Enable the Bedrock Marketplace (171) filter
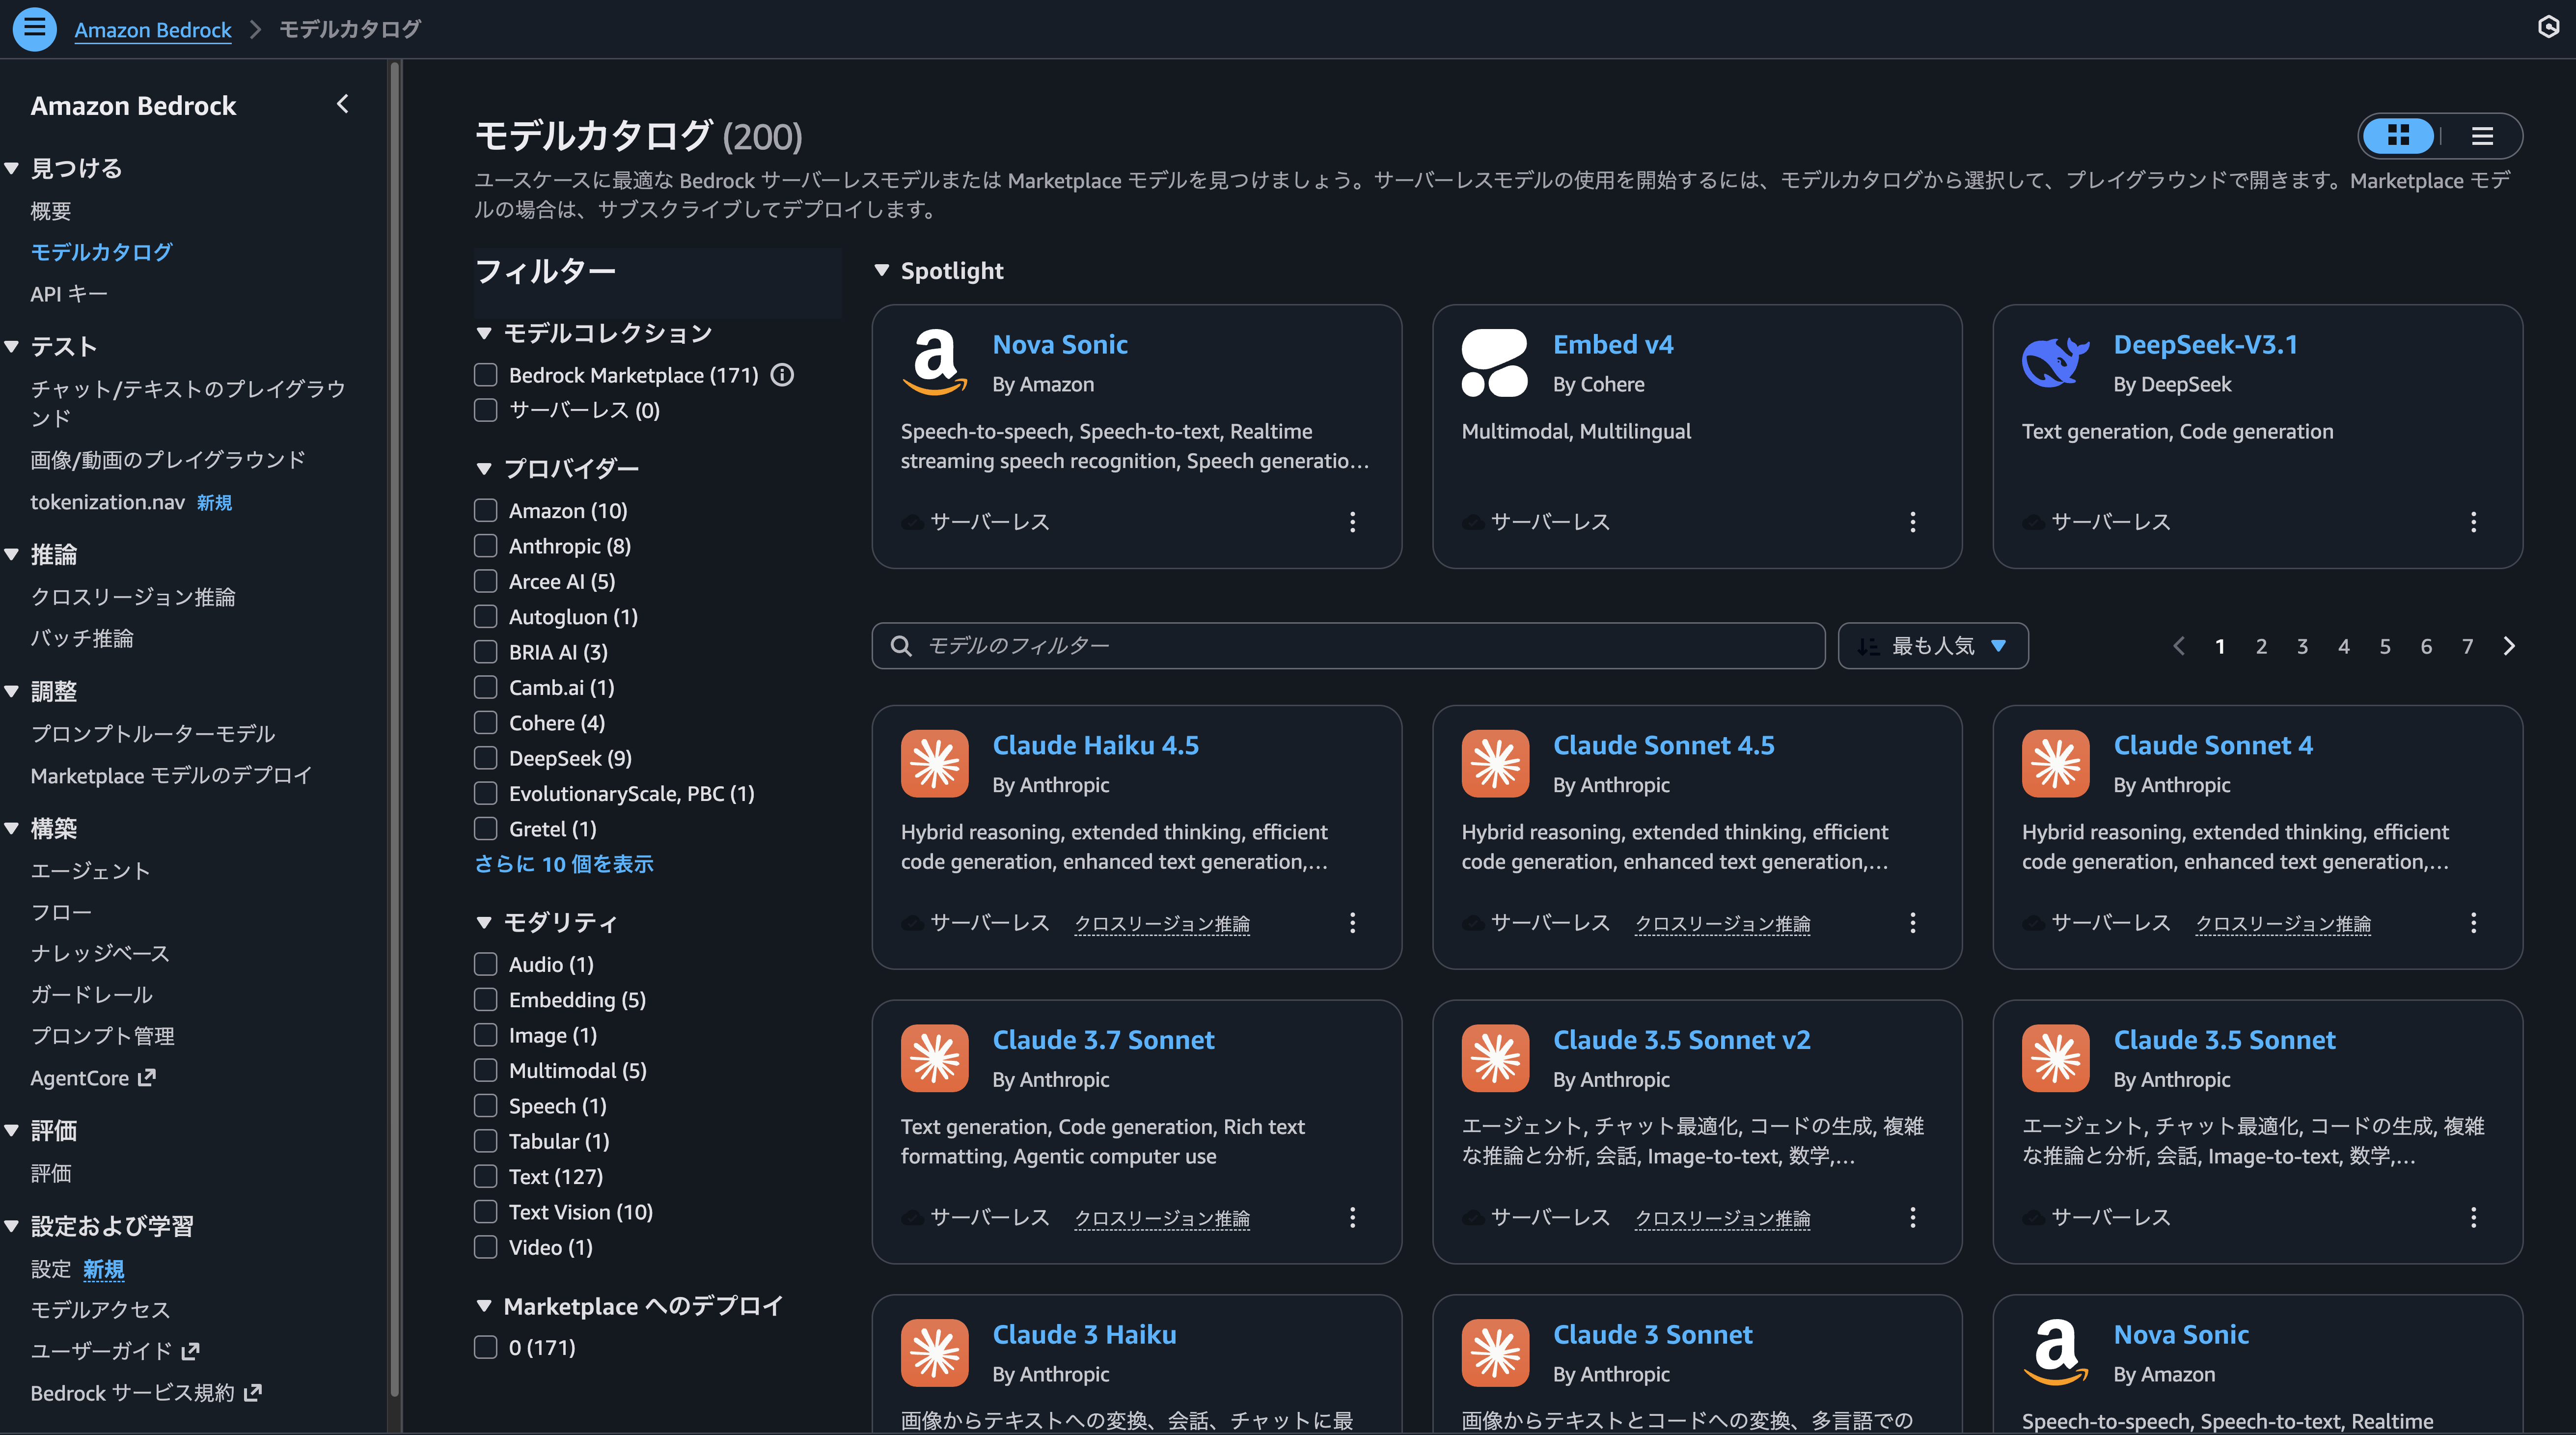This screenshot has height=1435, width=2576. [486, 375]
